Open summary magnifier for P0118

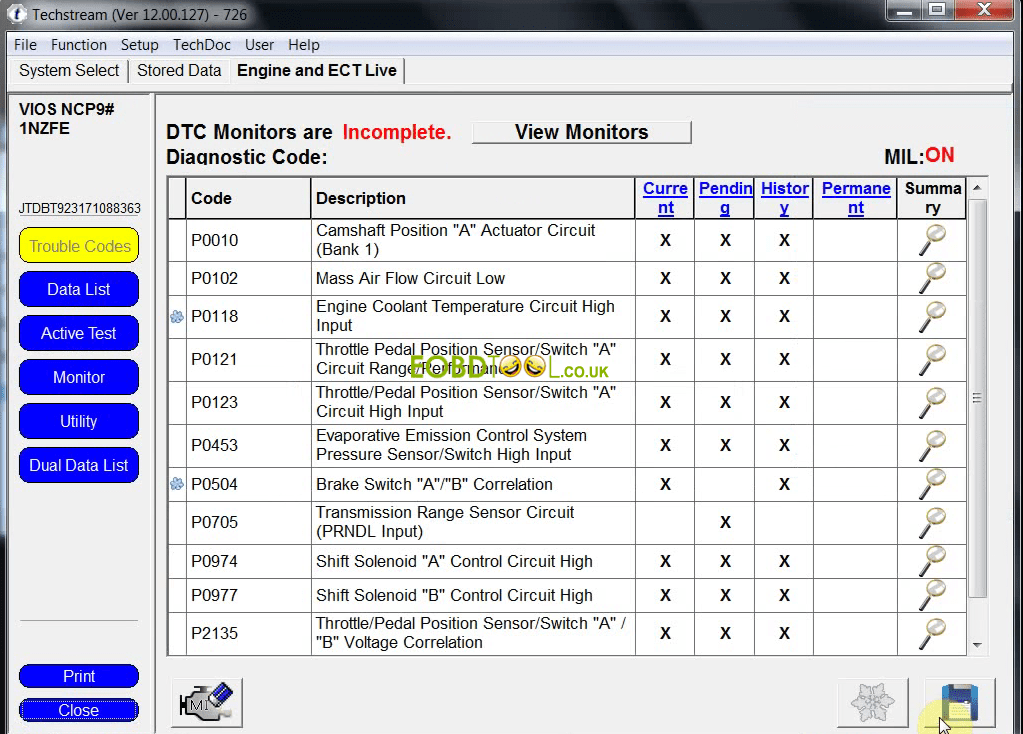click(932, 316)
